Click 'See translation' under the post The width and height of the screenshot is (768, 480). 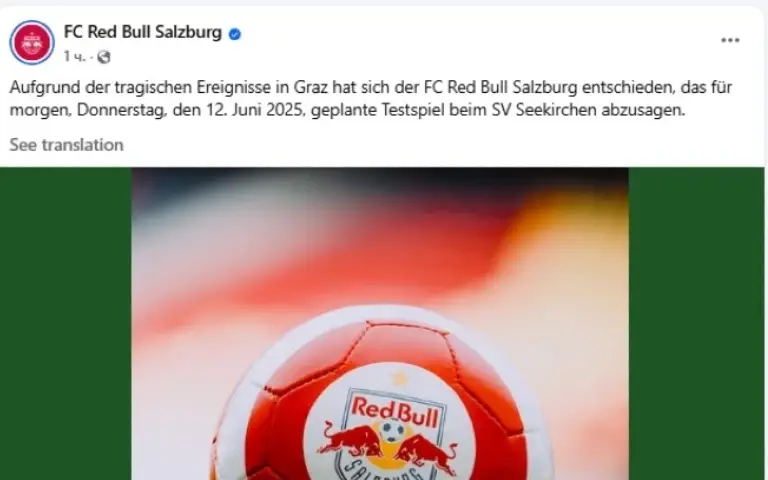tap(67, 145)
